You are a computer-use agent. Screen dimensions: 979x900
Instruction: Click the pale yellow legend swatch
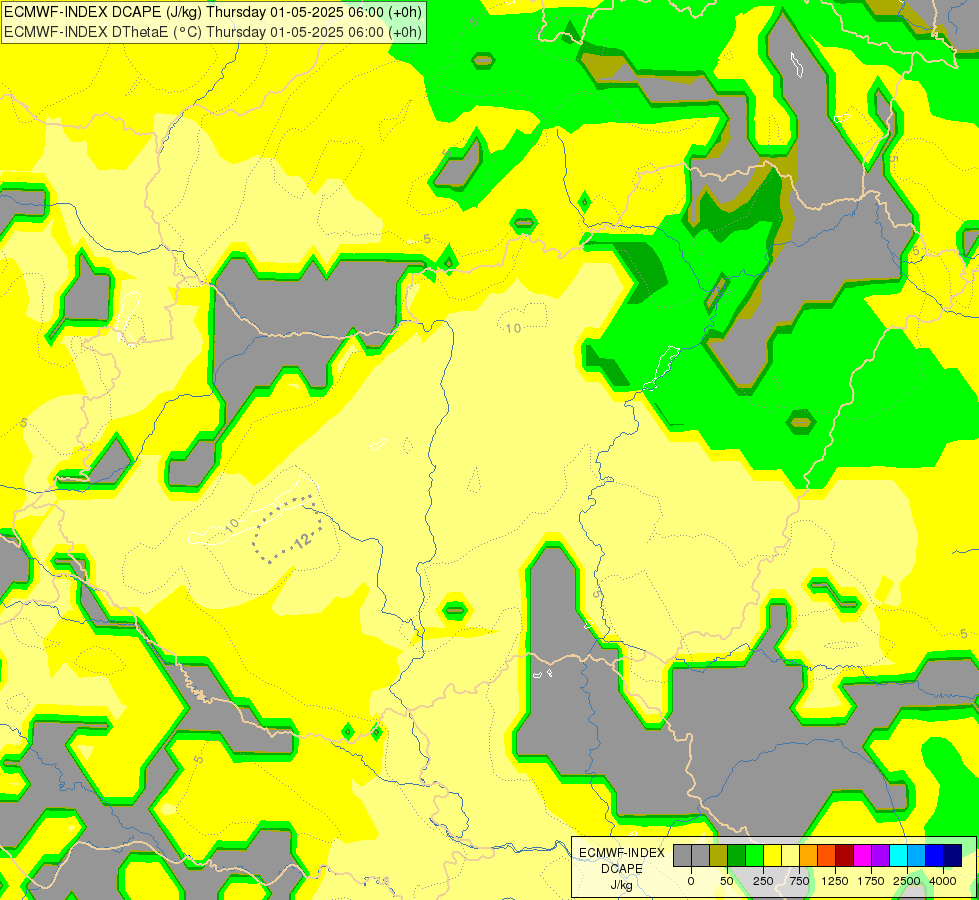[x=791, y=856]
